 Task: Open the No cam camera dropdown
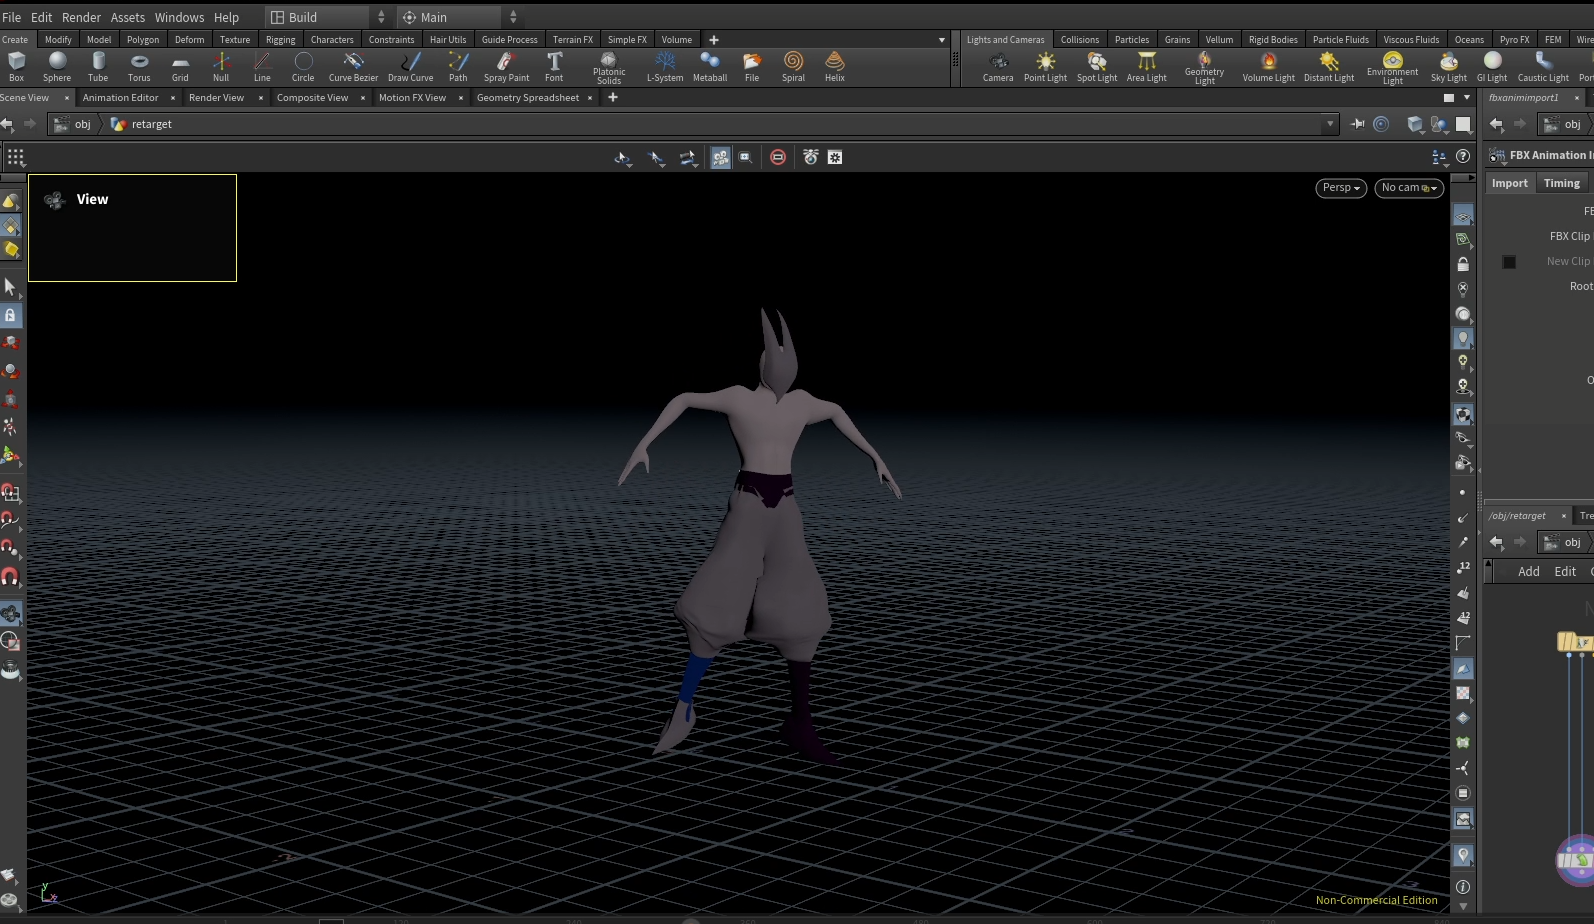(1408, 188)
